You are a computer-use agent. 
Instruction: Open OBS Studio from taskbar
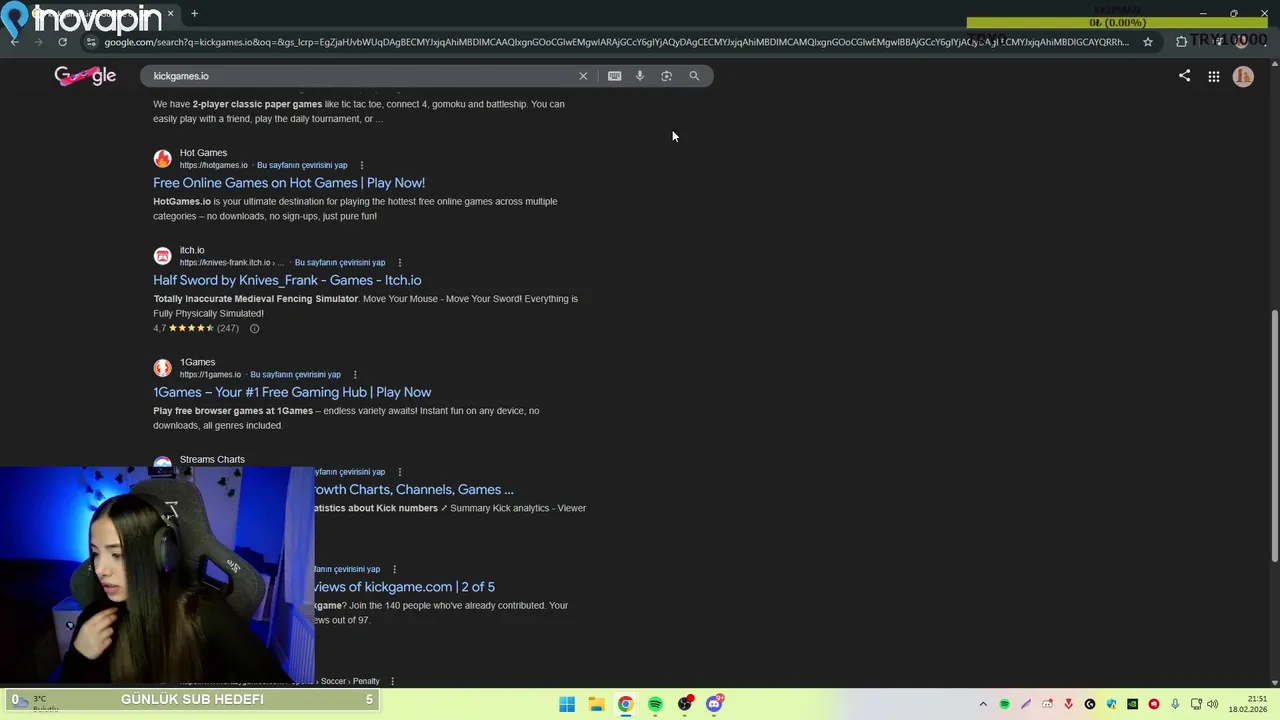tap(684, 704)
